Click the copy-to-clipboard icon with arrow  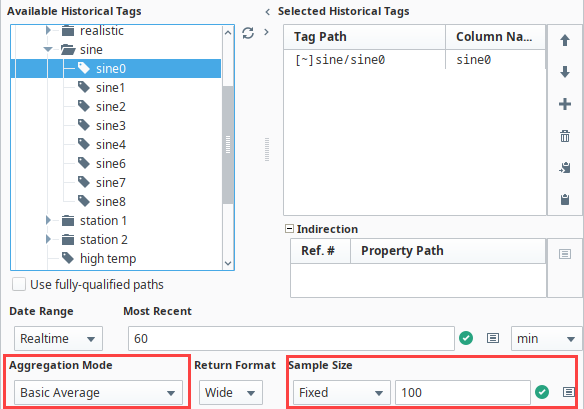(565, 168)
